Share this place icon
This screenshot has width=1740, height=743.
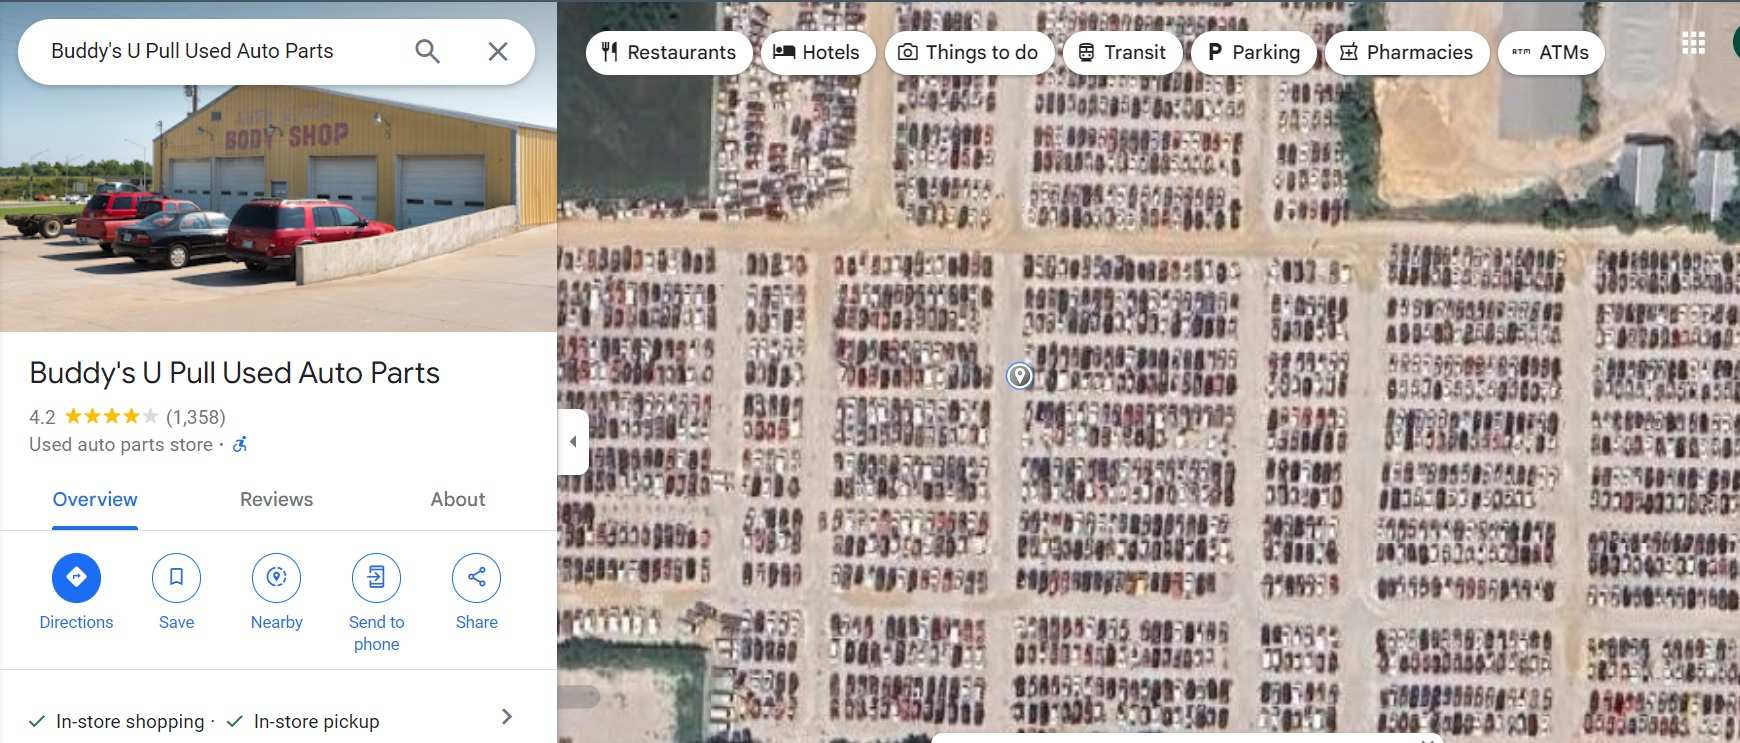tap(476, 577)
